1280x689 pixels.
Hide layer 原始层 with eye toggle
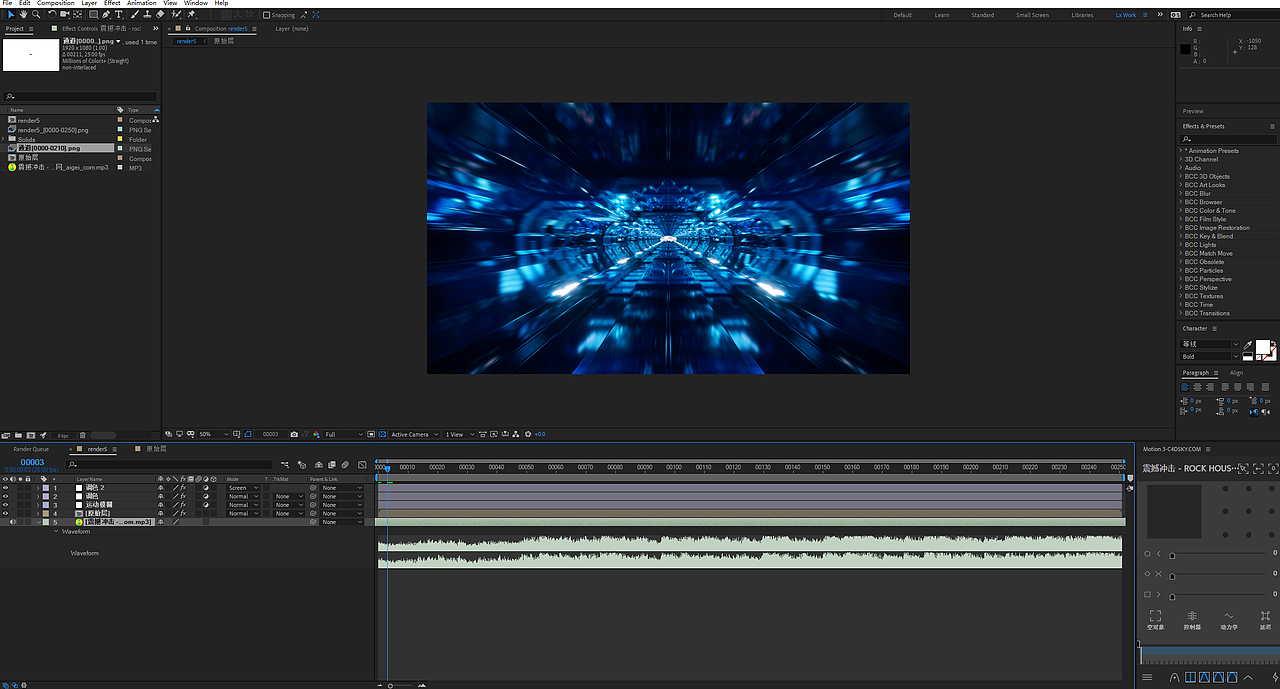coord(5,513)
